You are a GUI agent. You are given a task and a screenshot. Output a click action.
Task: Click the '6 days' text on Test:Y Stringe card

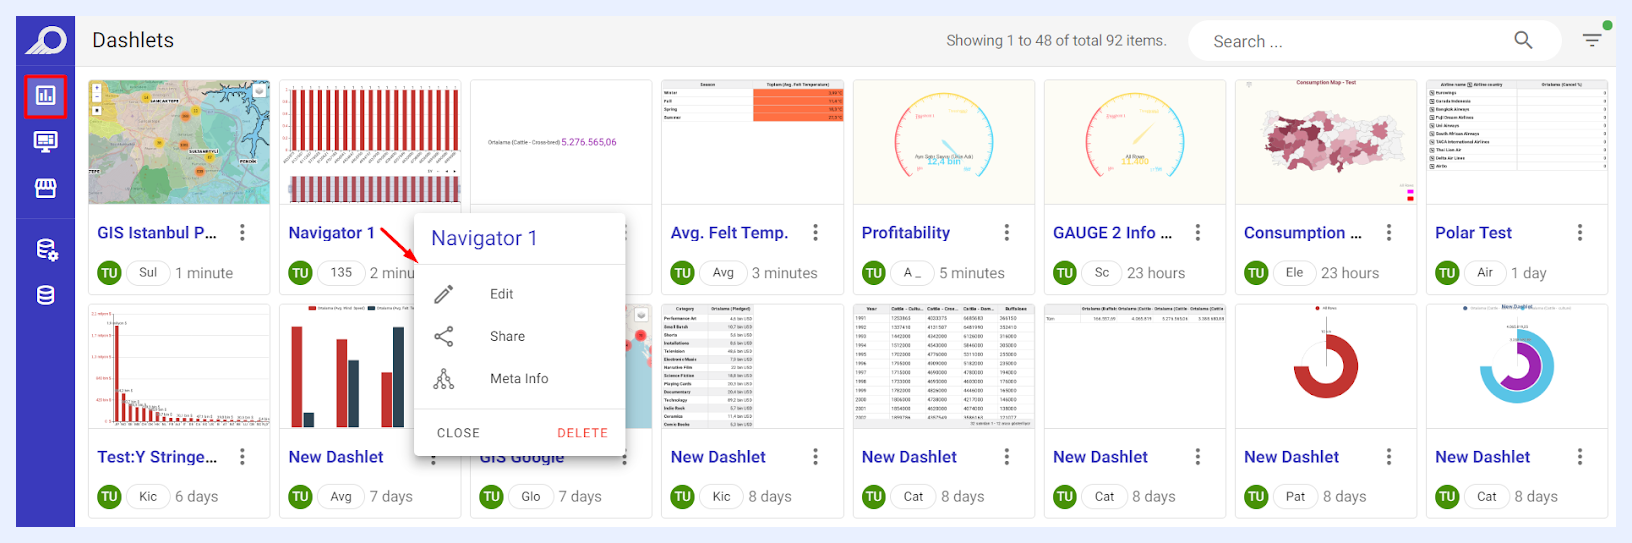196,497
